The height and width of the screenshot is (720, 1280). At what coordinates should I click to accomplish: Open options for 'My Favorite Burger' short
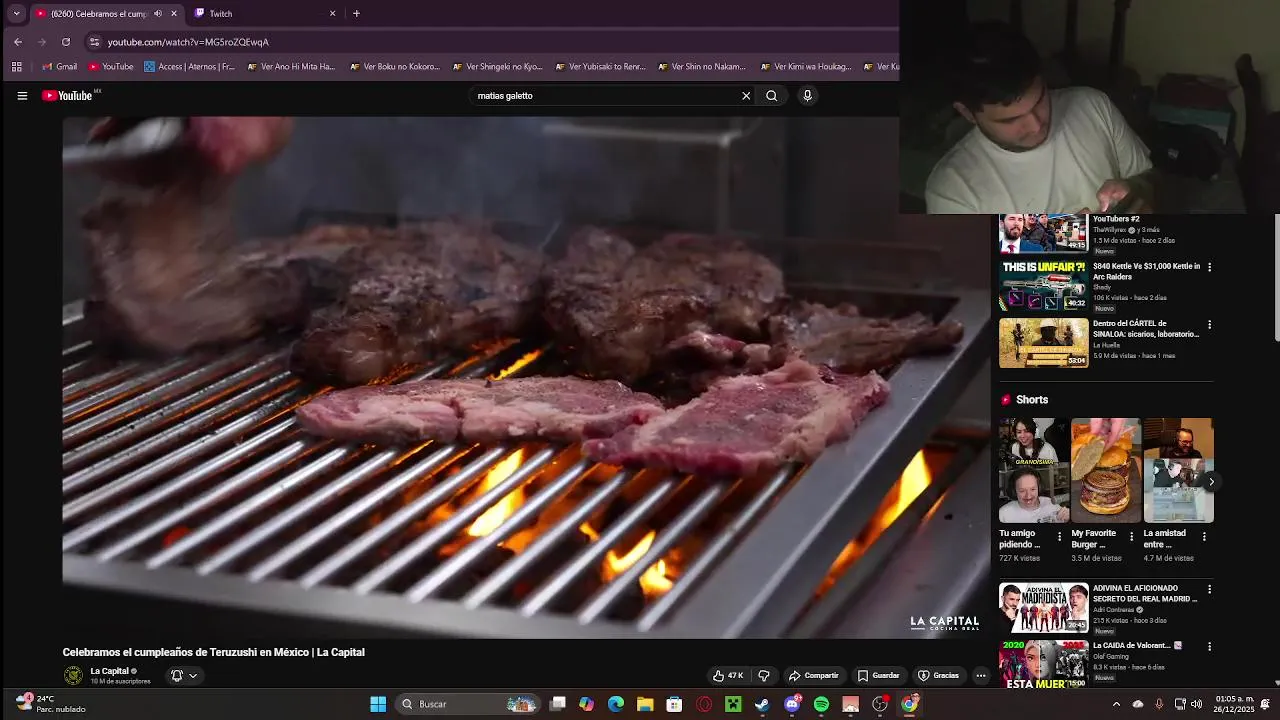coord(1132,537)
